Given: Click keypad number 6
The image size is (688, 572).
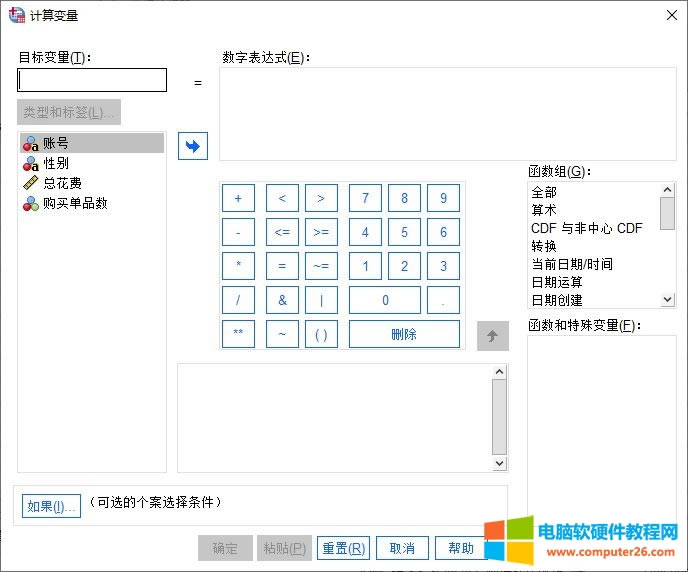Looking at the screenshot, I should point(443,232).
